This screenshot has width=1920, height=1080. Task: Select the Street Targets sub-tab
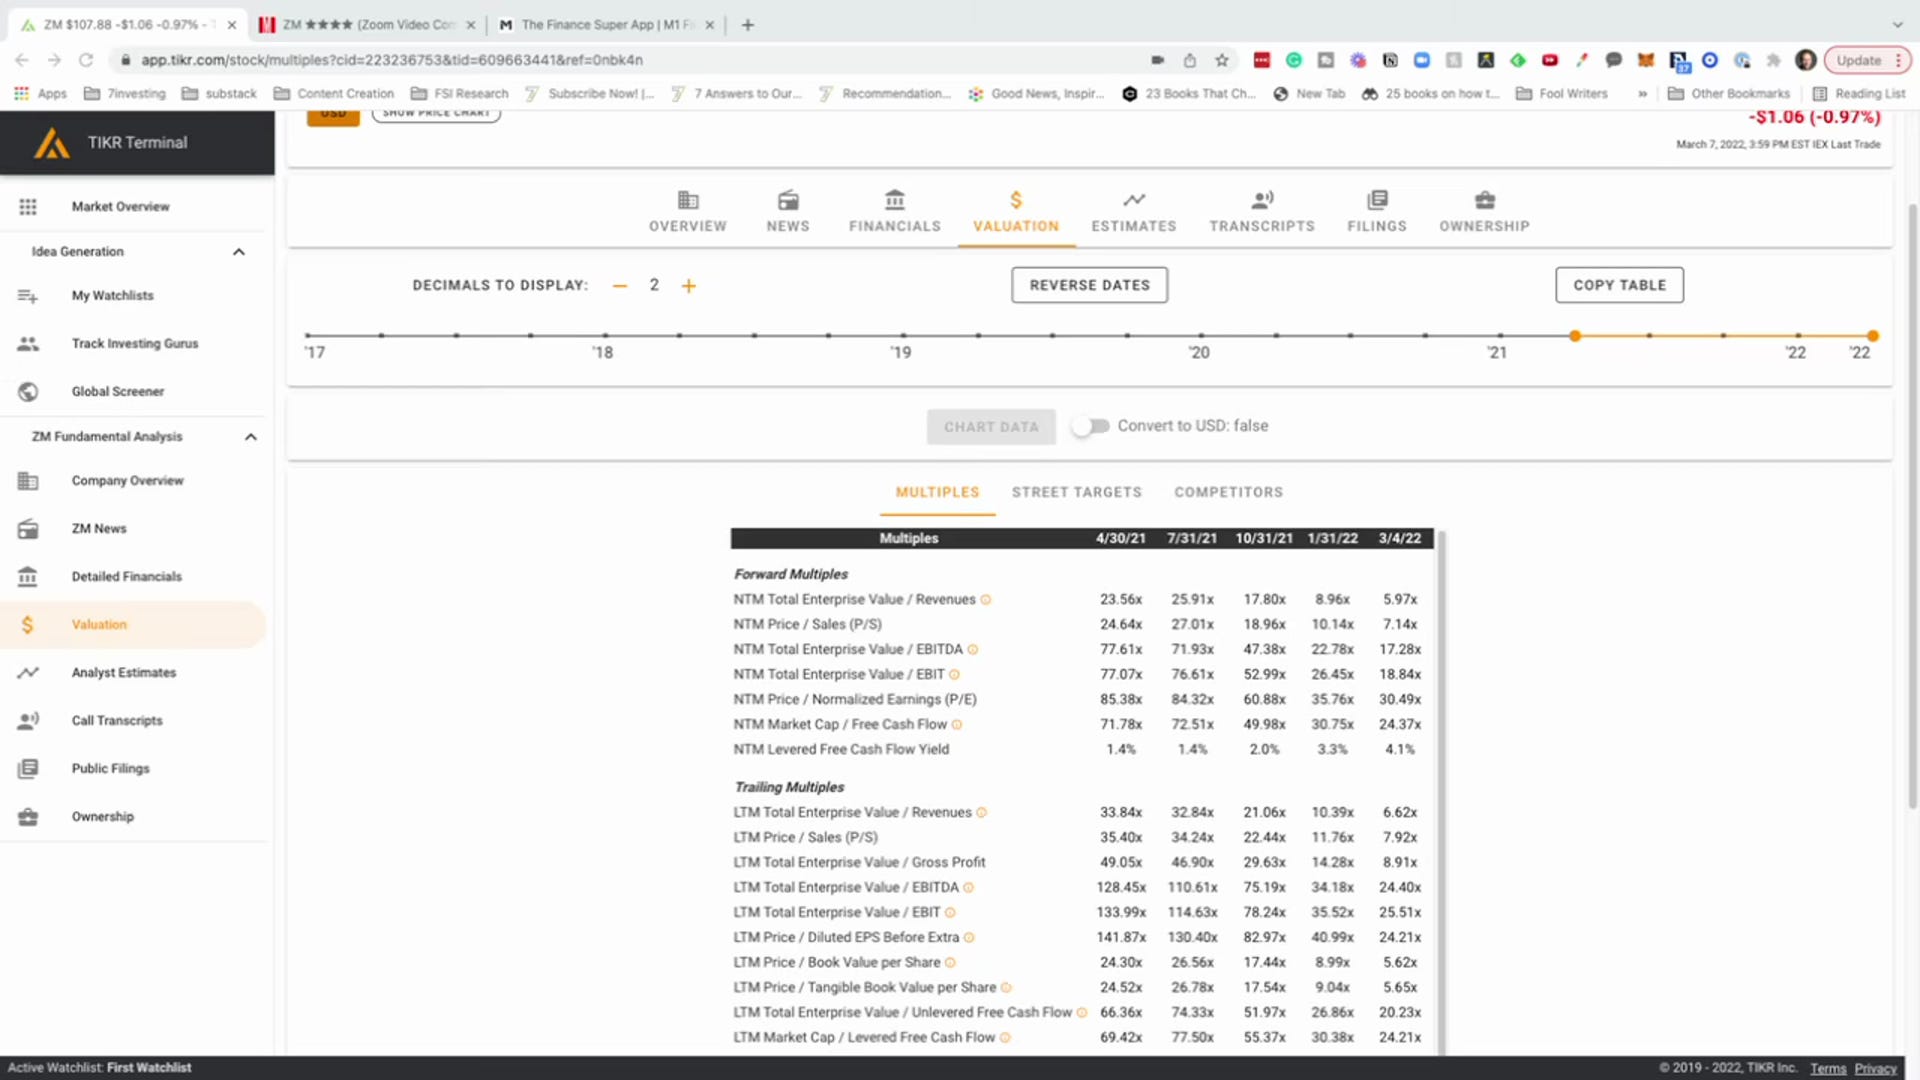pyautogui.click(x=1077, y=493)
